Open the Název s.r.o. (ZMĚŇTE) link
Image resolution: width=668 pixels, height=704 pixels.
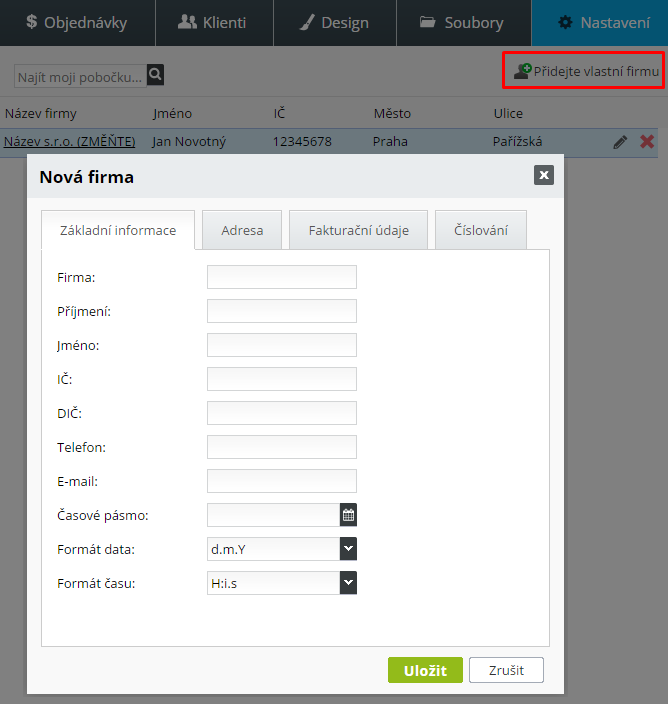pos(70,142)
